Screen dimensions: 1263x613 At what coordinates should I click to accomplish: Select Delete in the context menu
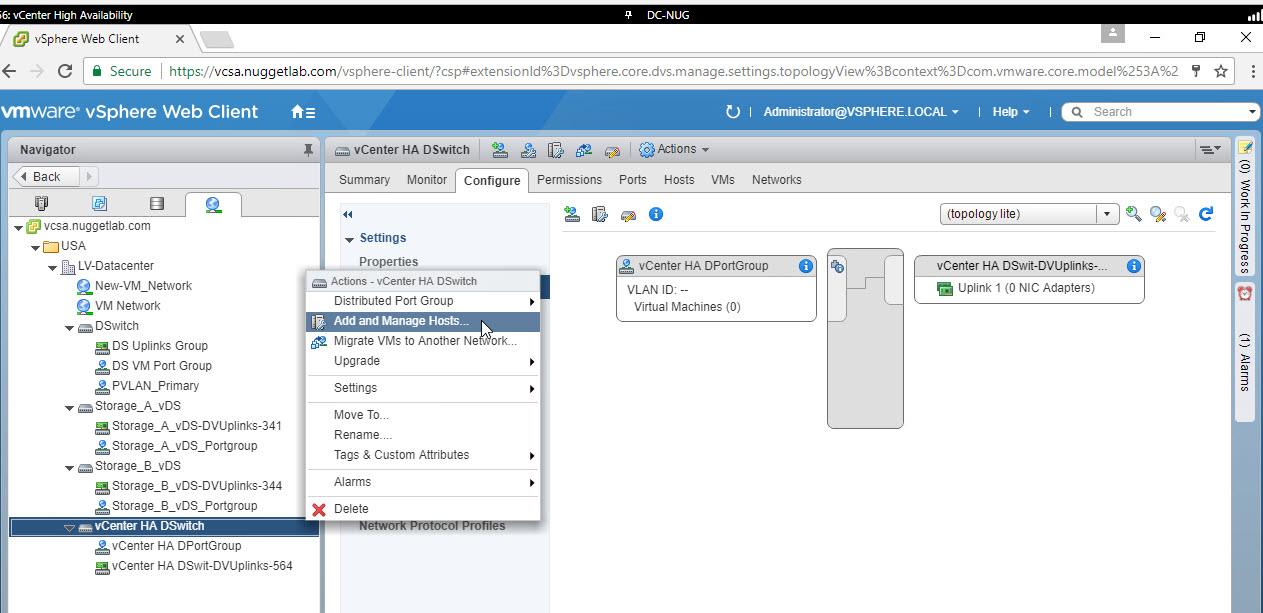pos(351,509)
